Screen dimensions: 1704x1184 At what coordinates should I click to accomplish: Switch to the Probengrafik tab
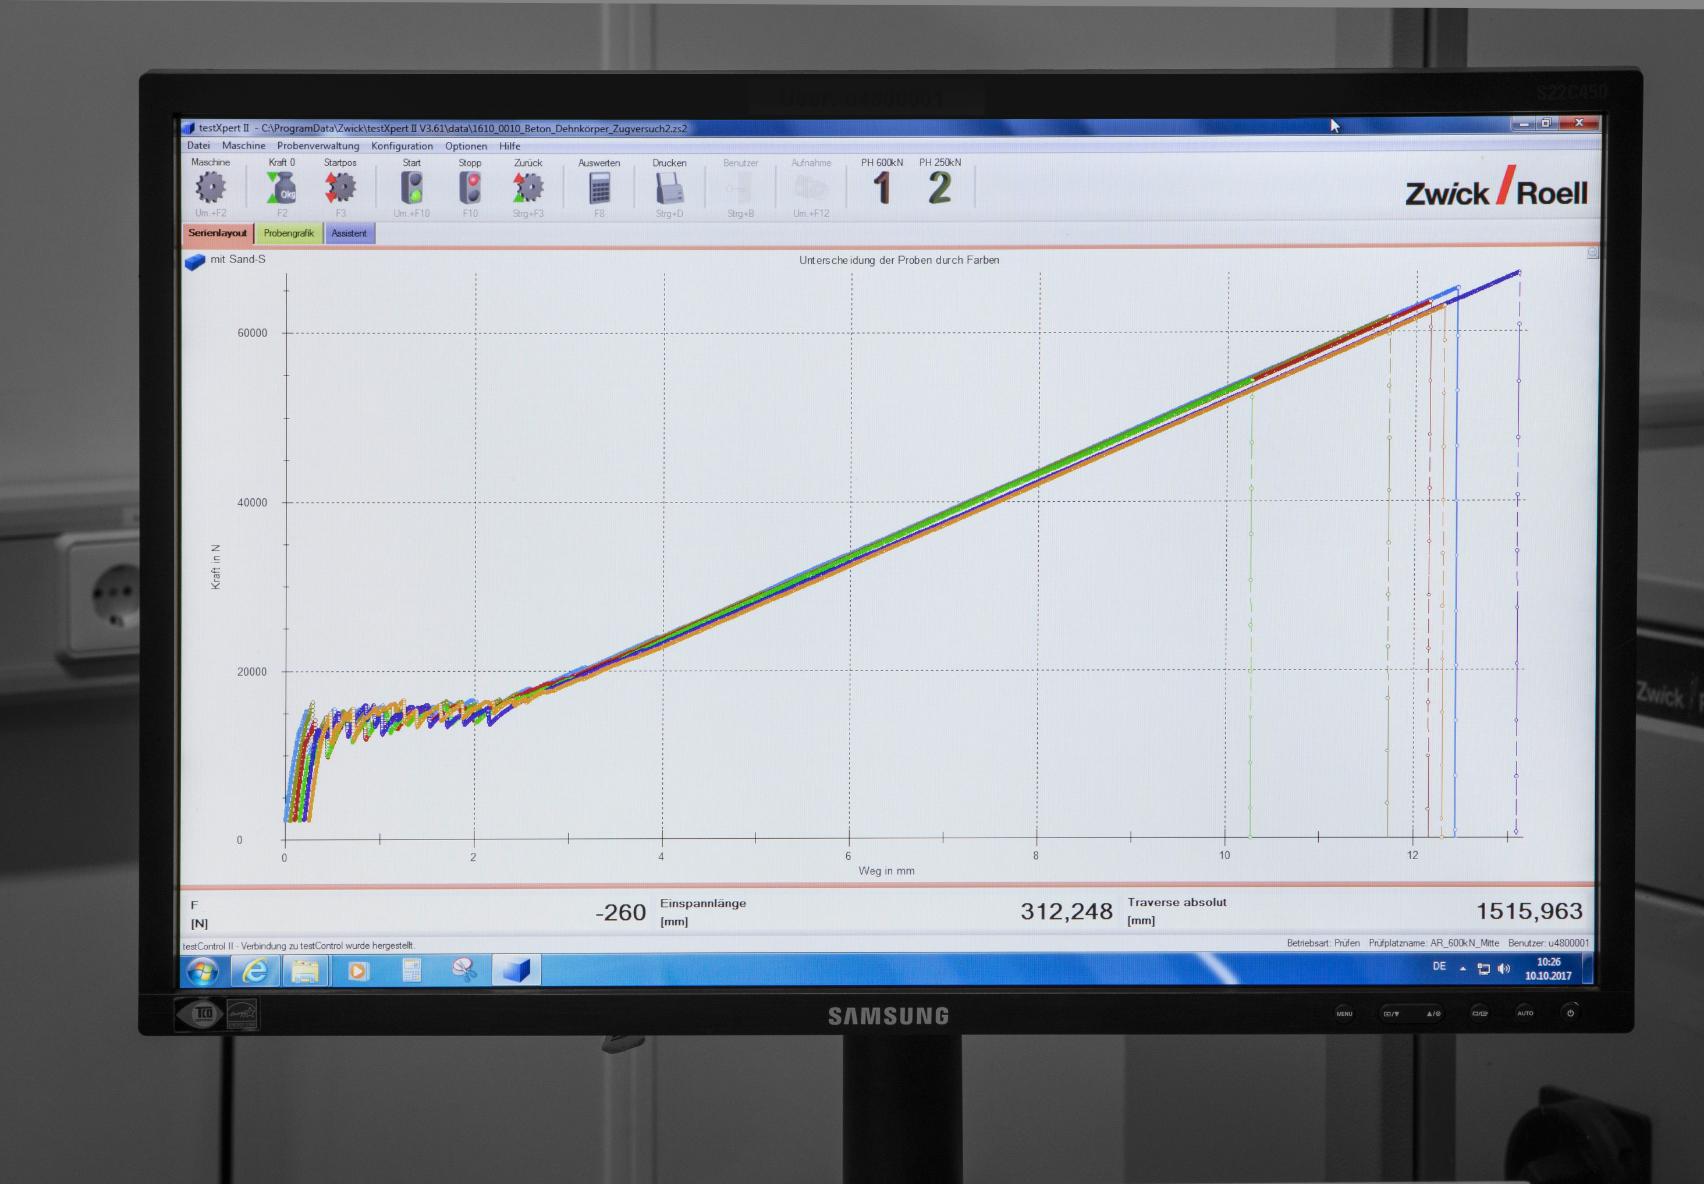tap(289, 233)
